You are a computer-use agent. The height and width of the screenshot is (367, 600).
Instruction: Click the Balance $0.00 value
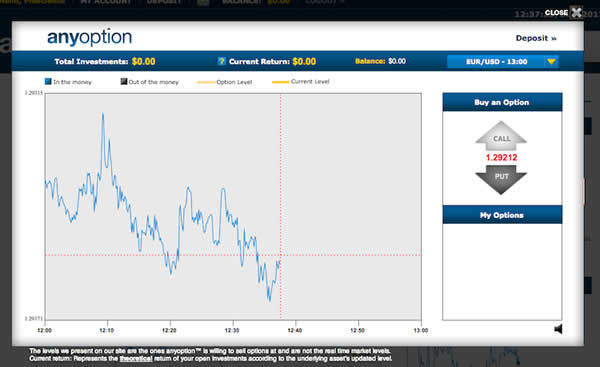(x=397, y=61)
